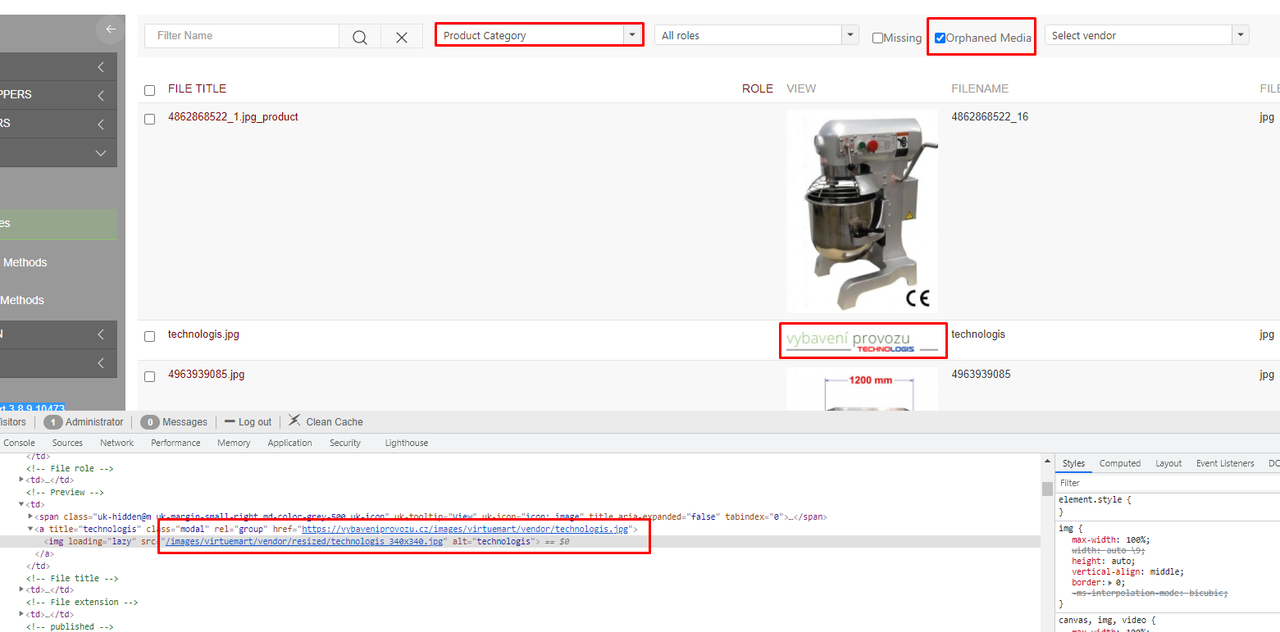Collapse the sidebar section with down chevron

pos(58,153)
